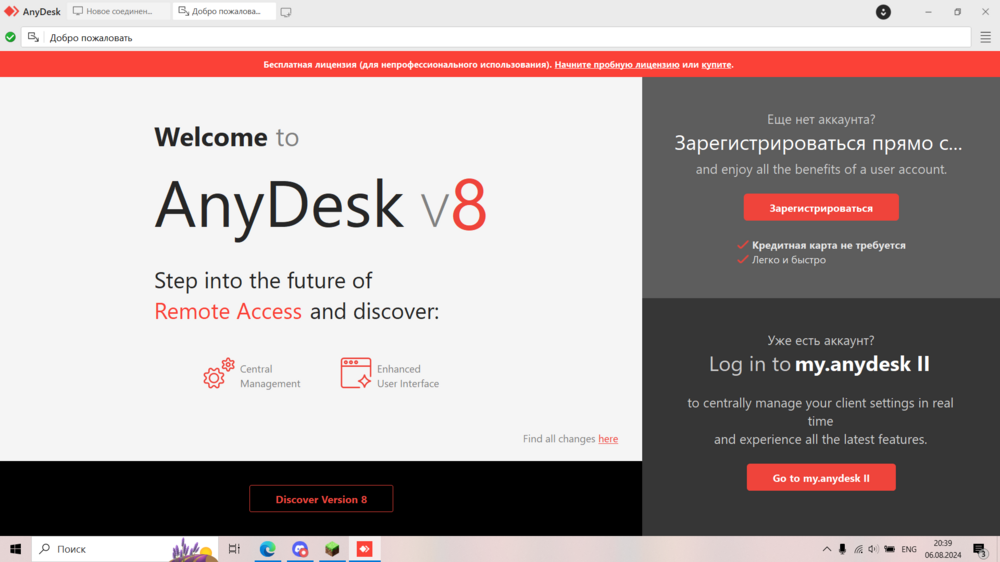Click AnyDesk icon on the taskbar
1000x562 pixels.
click(365, 549)
